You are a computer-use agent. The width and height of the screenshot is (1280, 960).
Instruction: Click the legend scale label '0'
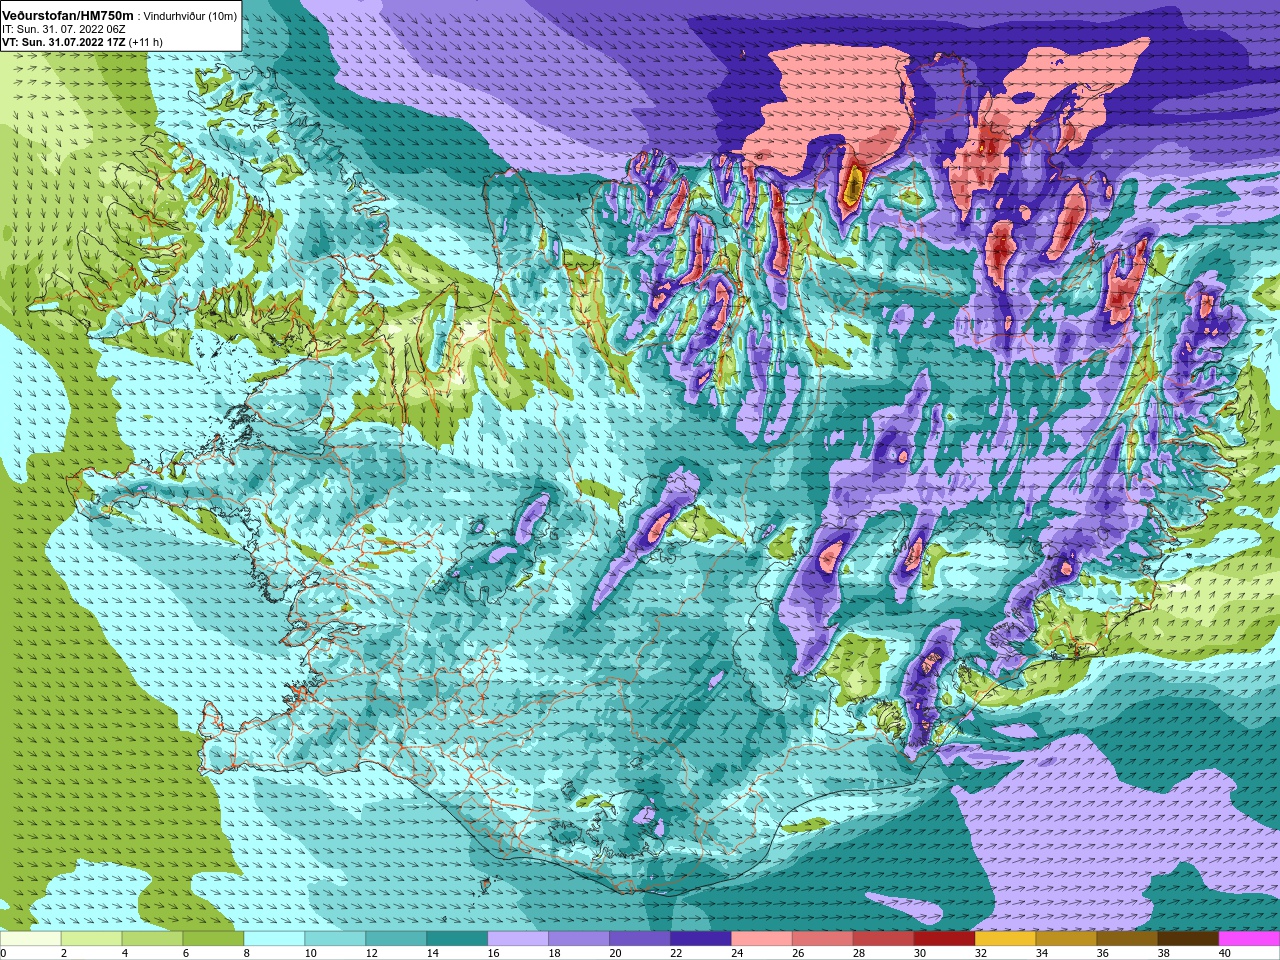tap(4, 953)
